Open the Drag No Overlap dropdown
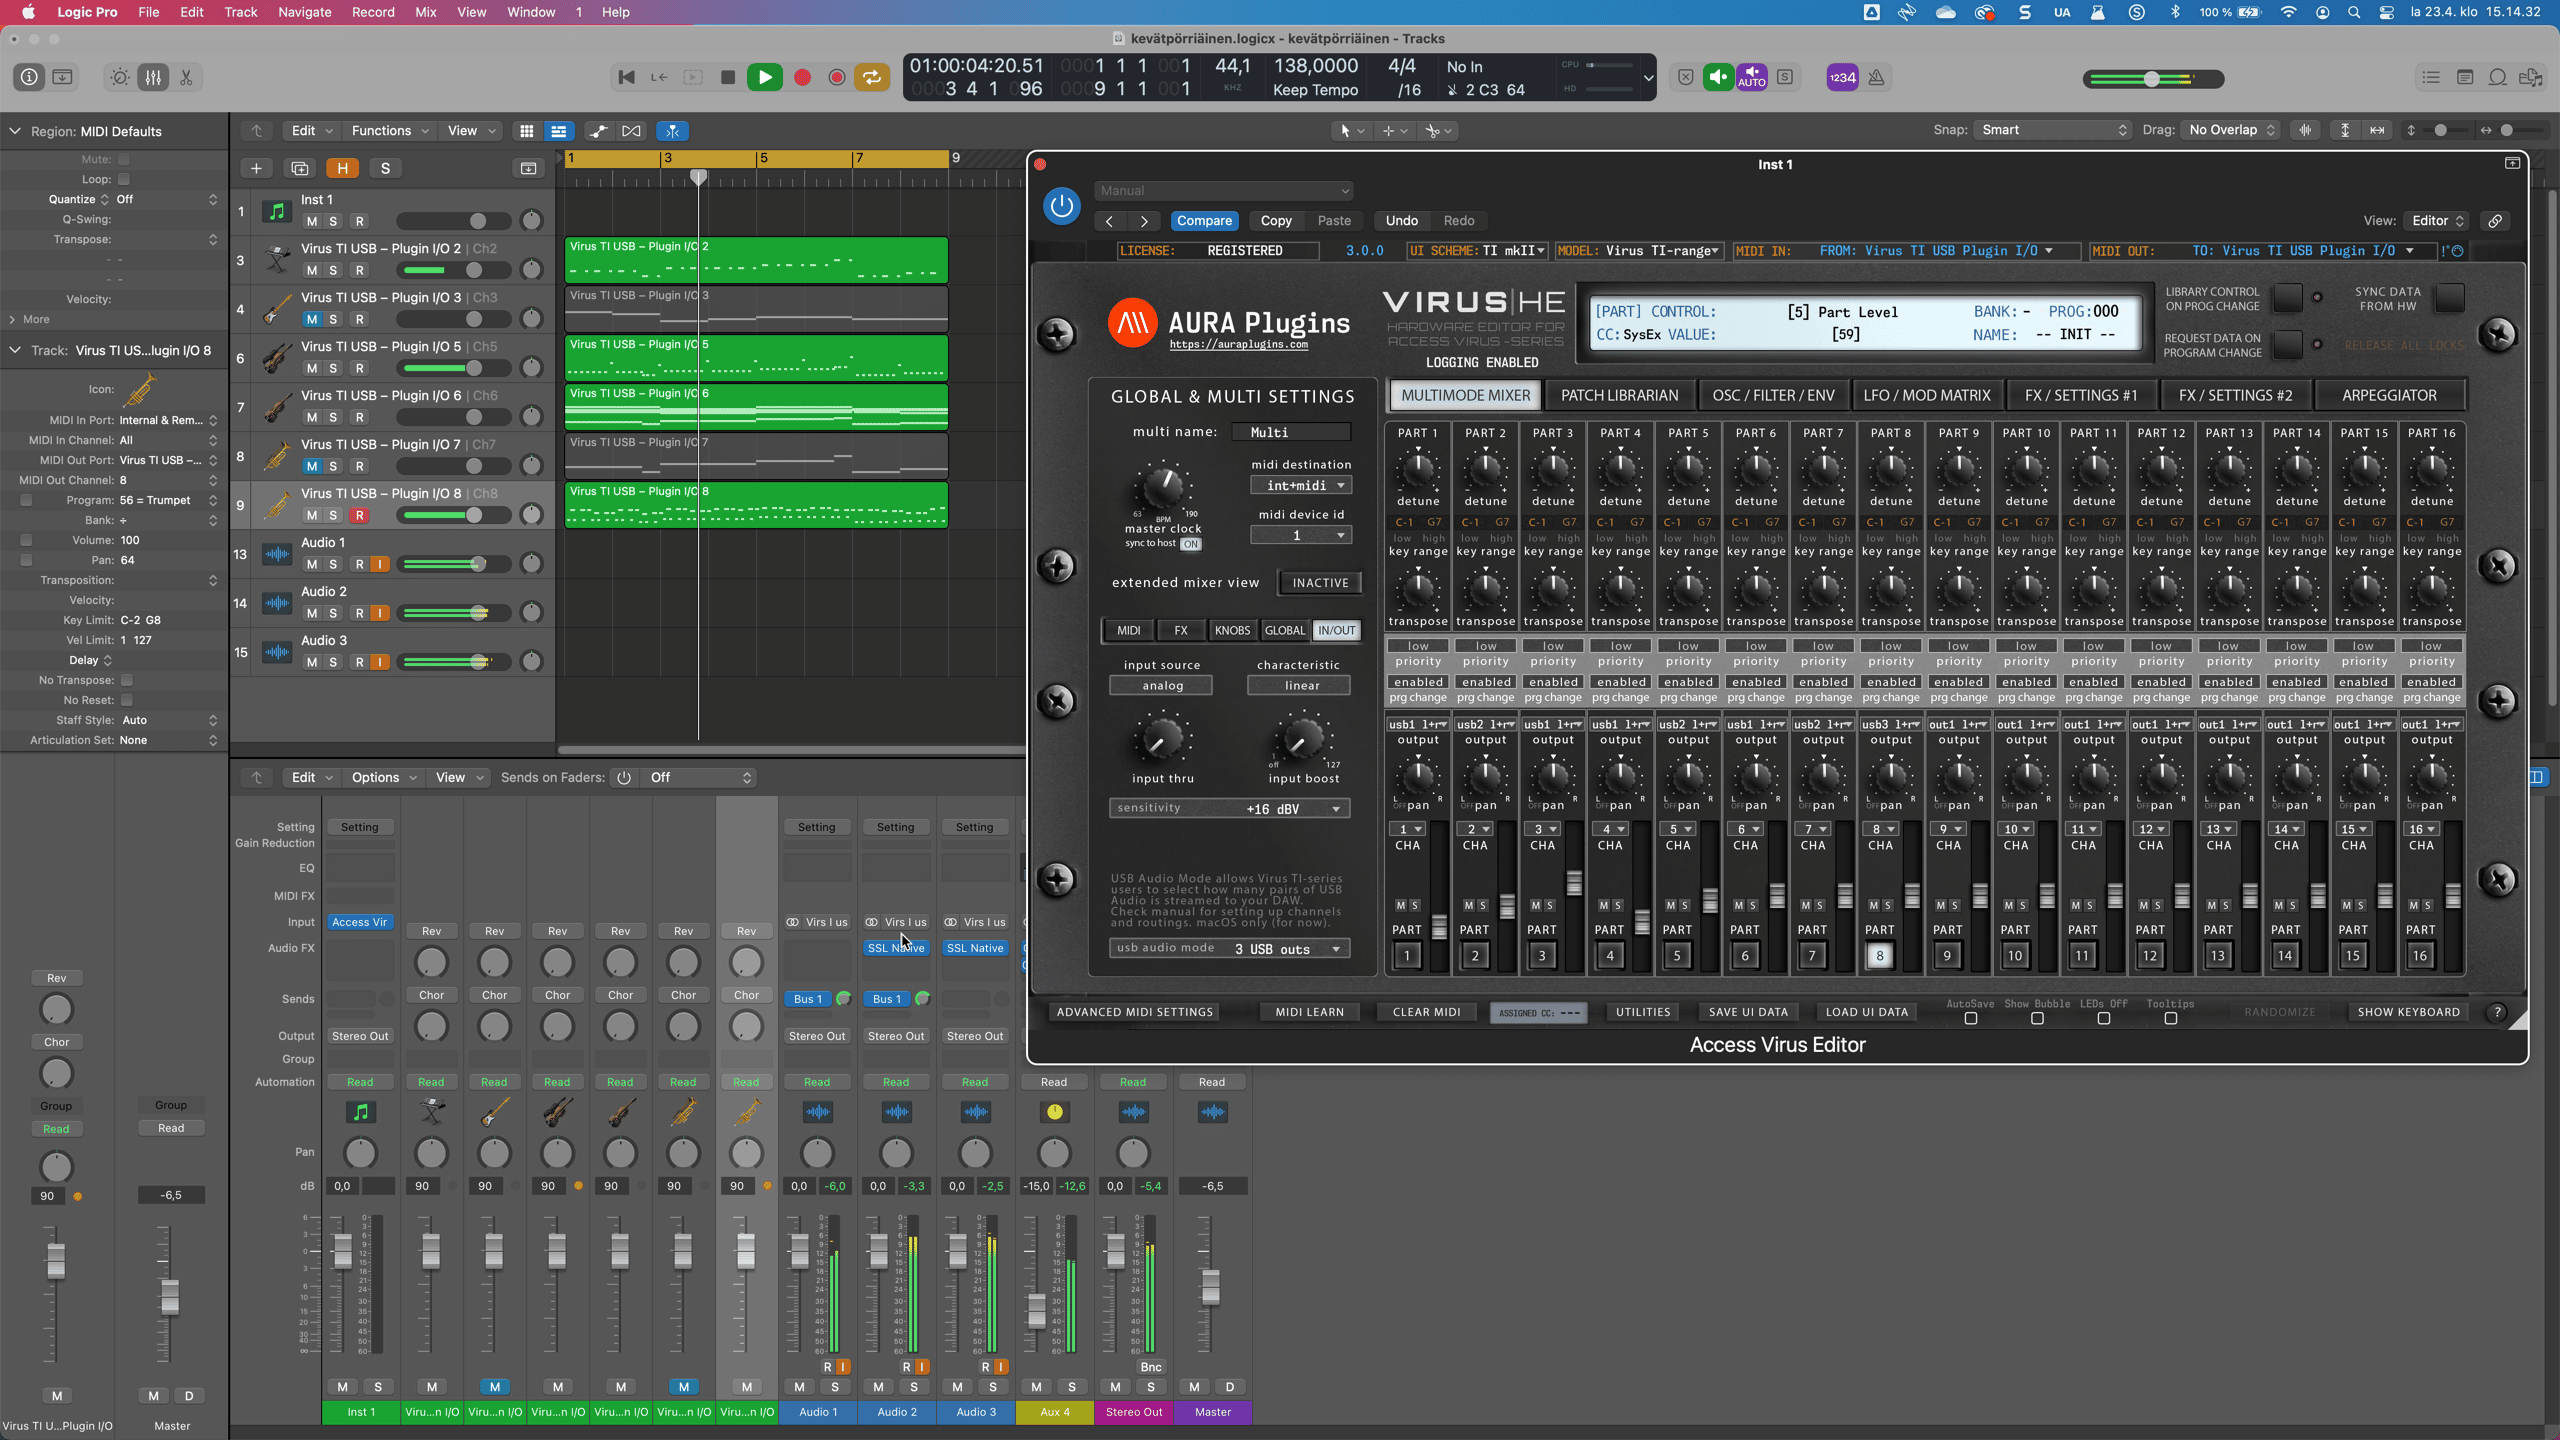This screenshot has width=2560, height=1440. click(x=2232, y=130)
